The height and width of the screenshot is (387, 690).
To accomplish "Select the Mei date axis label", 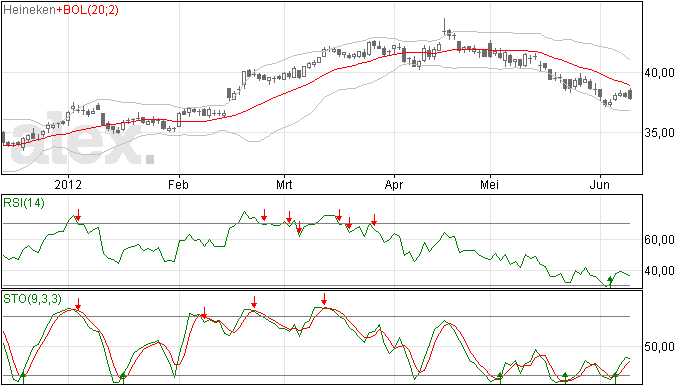I will [x=489, y=184].
